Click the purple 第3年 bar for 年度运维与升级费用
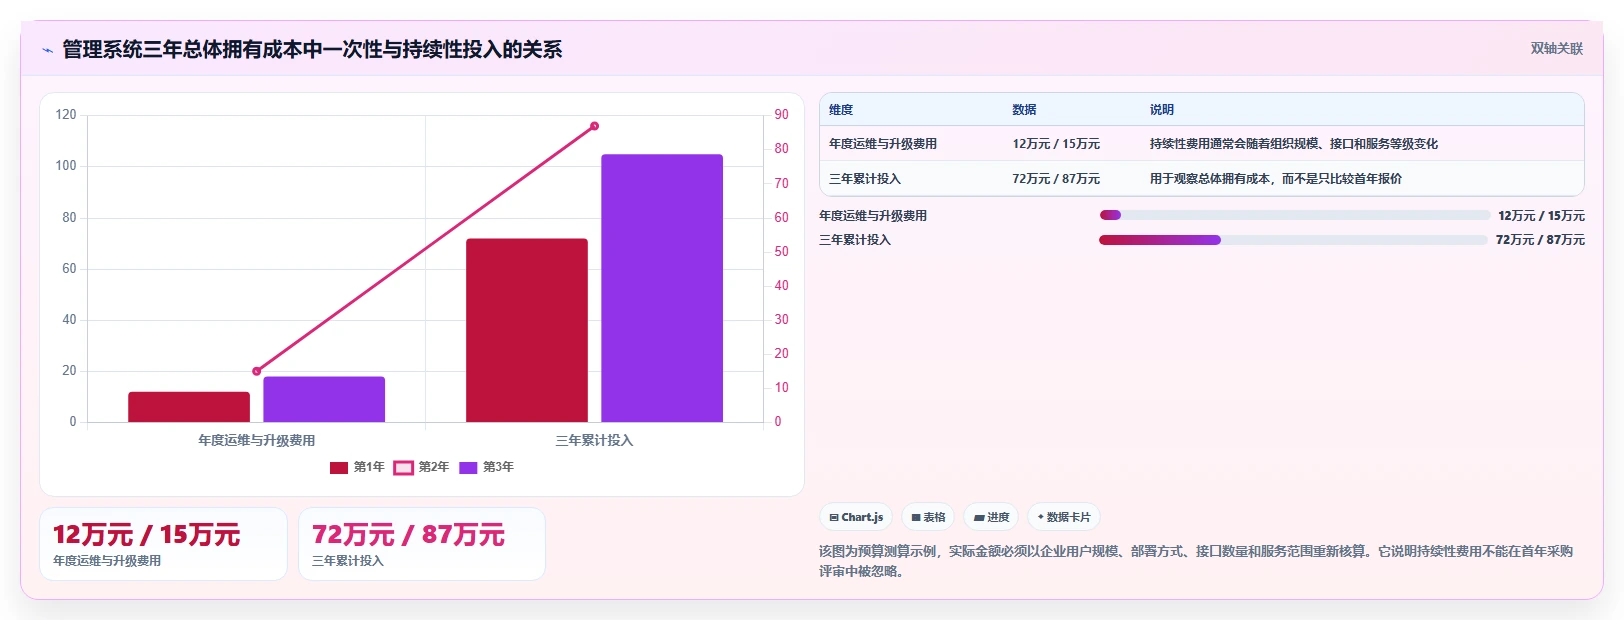The width and height of the screenshot is (1624, 620). [324, 399]
